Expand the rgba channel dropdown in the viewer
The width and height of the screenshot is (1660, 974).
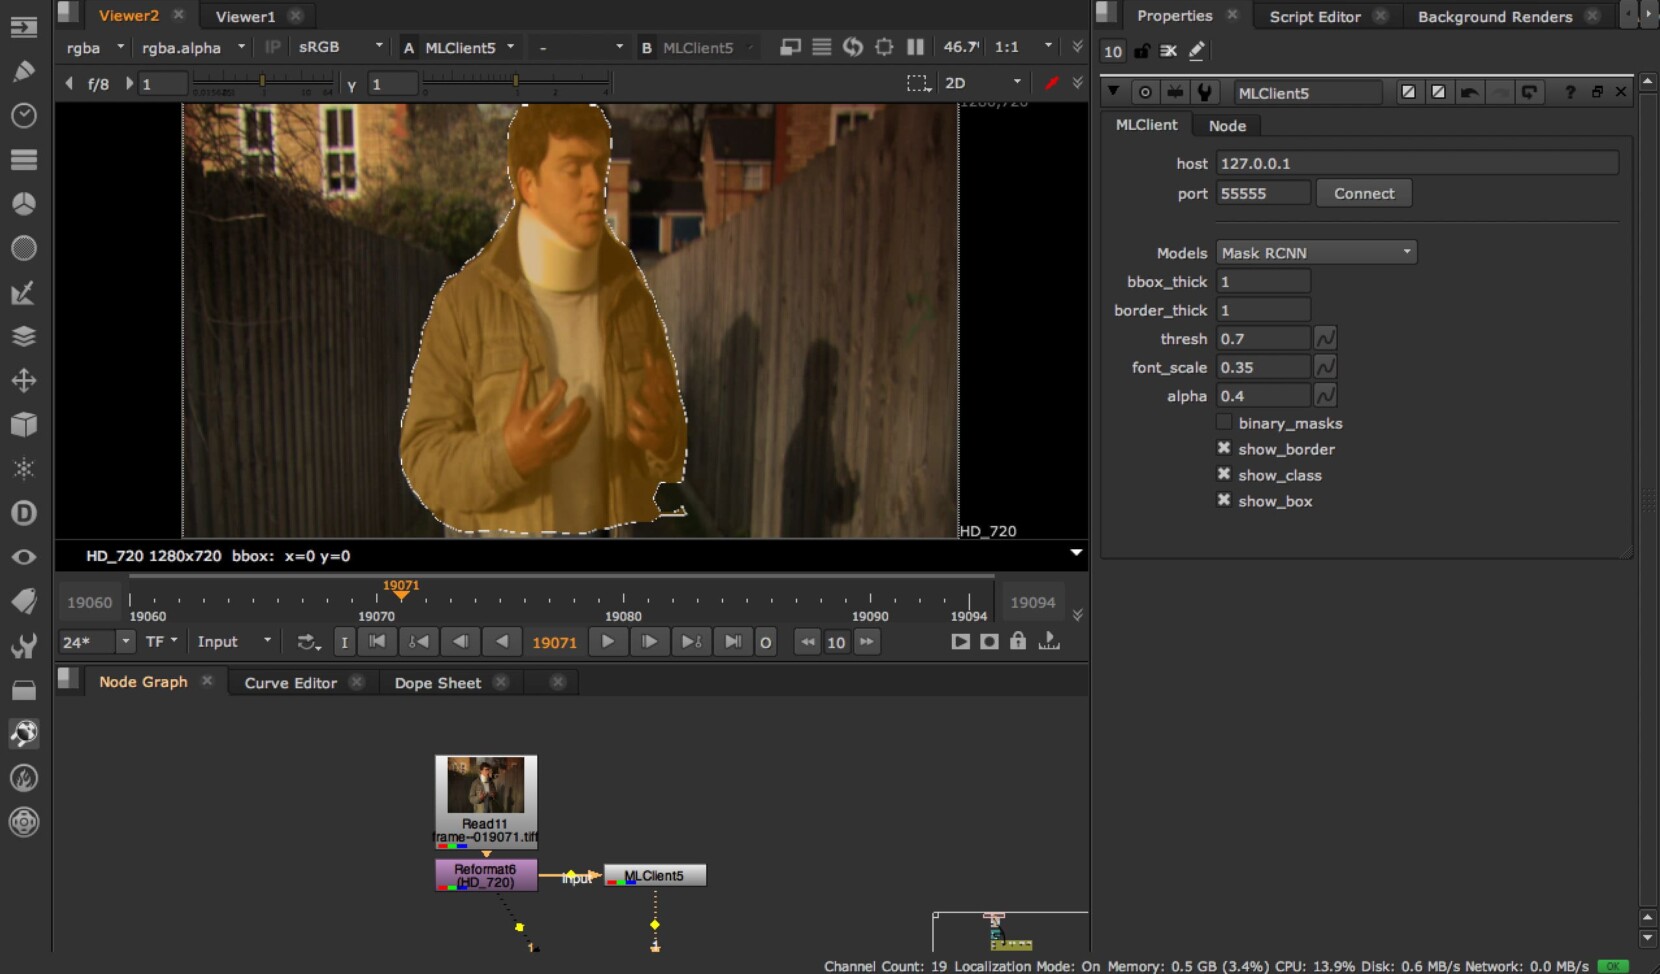93,47
